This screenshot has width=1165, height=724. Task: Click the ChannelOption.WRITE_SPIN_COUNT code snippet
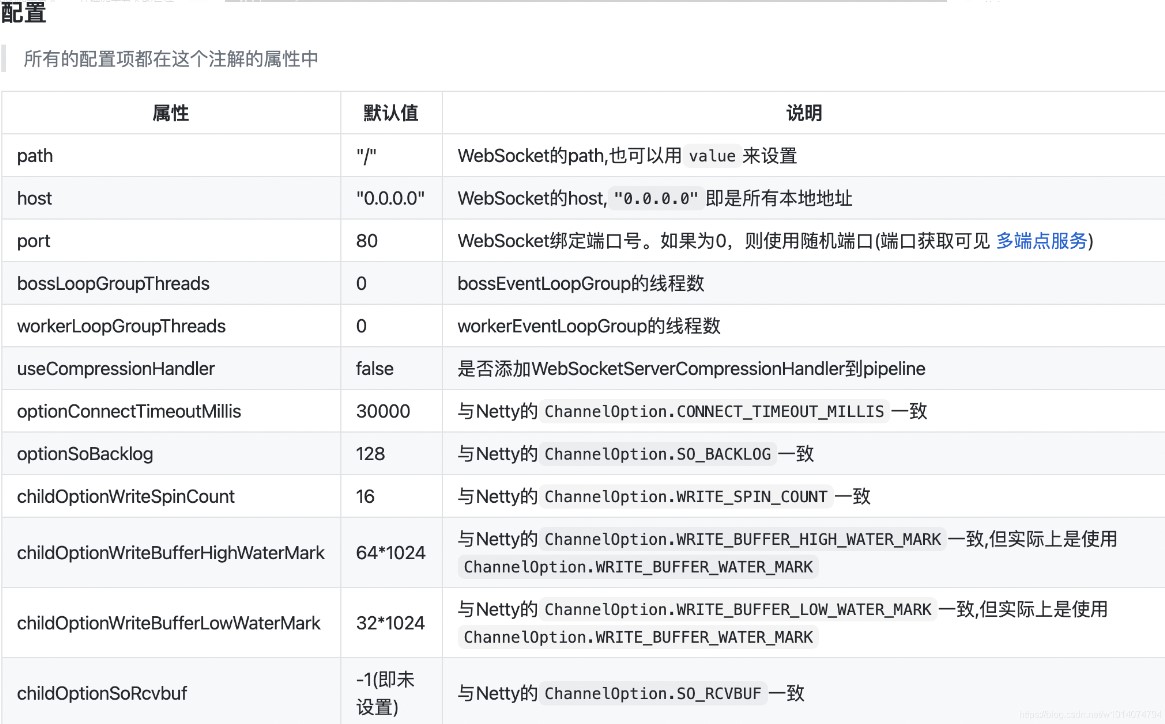click(686, 497)
